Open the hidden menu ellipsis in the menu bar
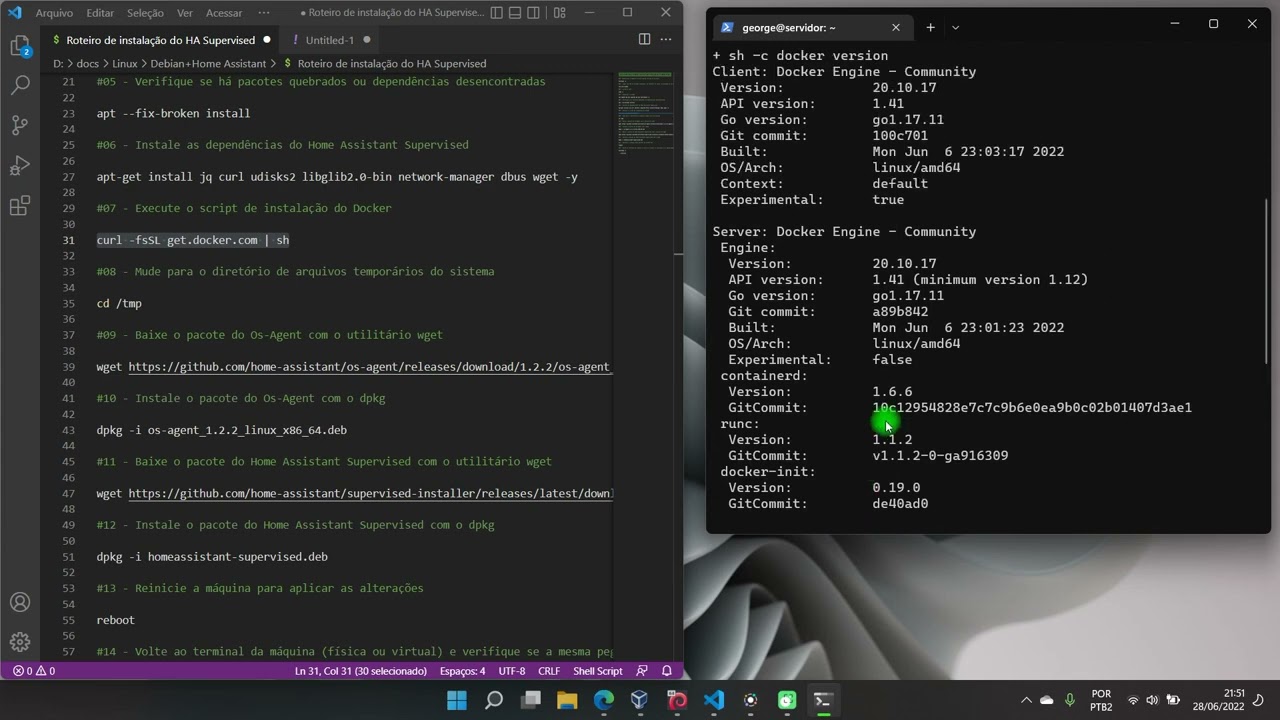1280x720 pixels. [263, 13]
